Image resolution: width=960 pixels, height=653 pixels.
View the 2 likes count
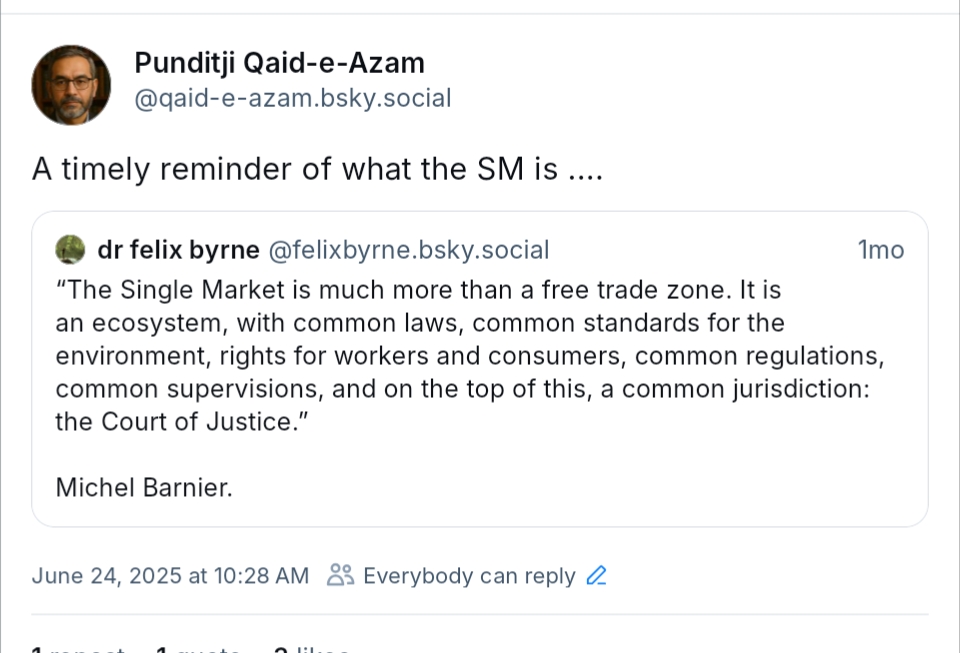click(x=311, y=650)
